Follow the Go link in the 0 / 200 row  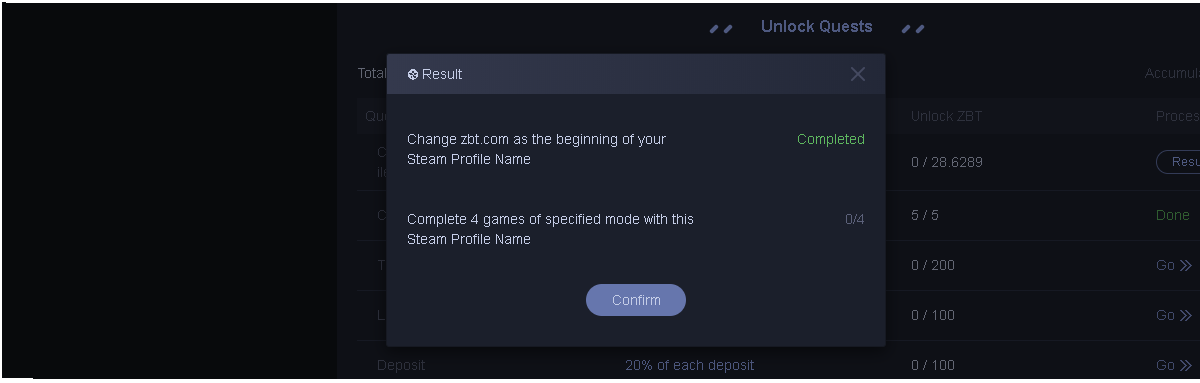tap(1174, 265)
